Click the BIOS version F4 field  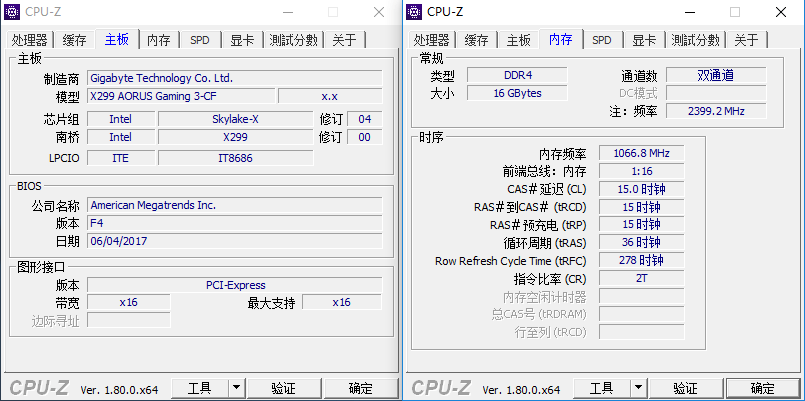tap(235, 223)
